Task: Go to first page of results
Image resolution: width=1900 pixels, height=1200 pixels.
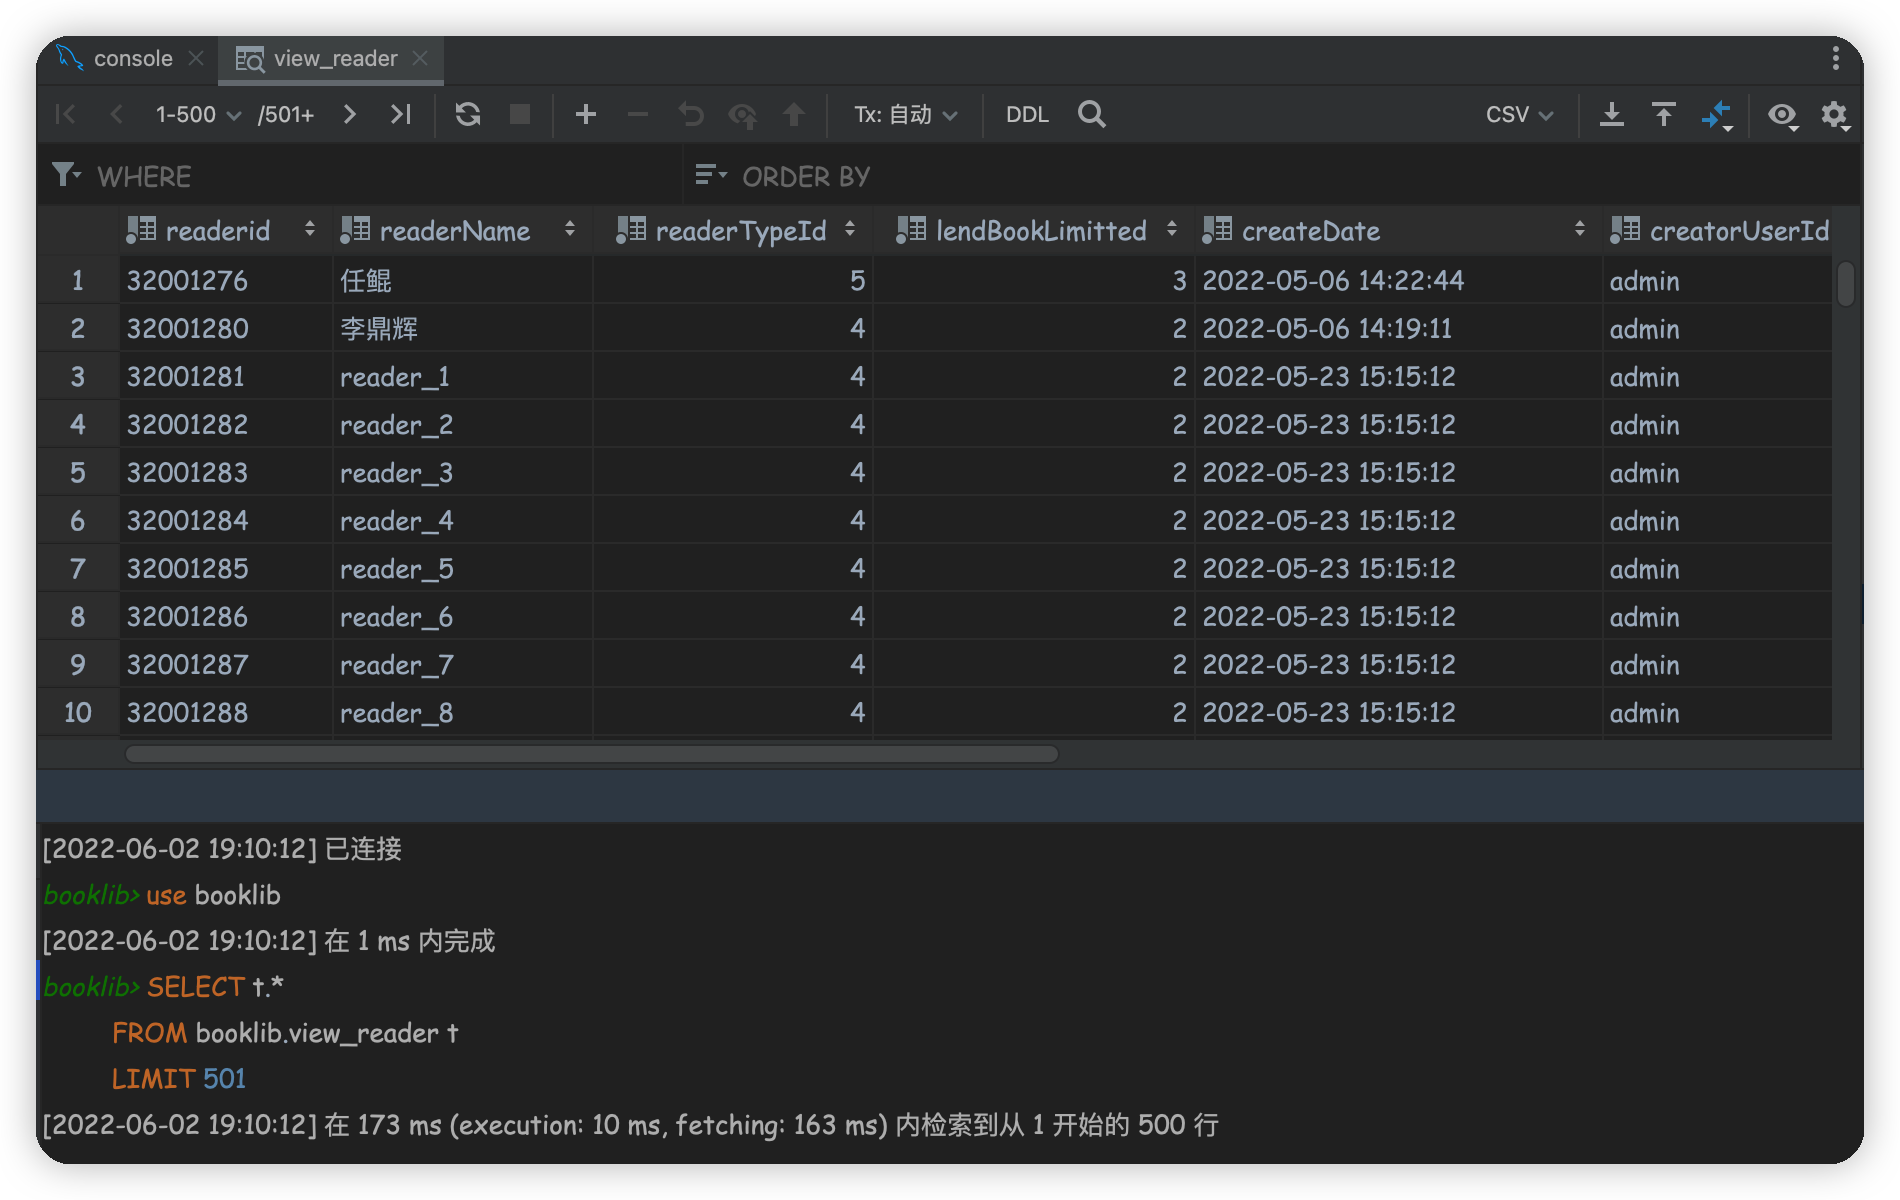Action: point(66,114)
